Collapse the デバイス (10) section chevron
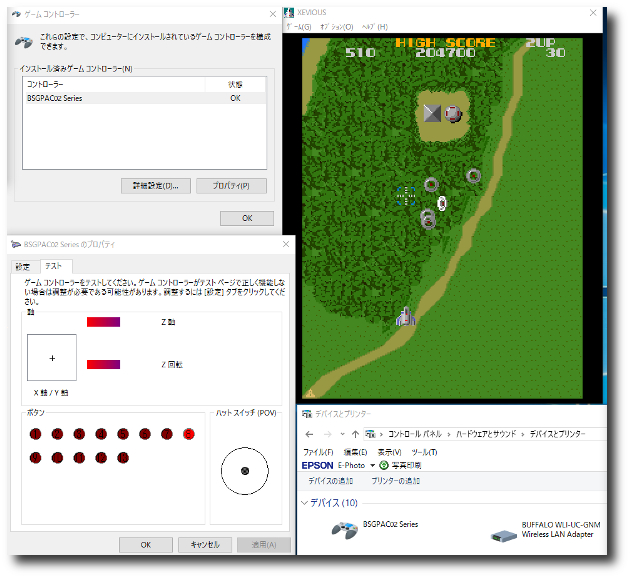 point(306,502)
